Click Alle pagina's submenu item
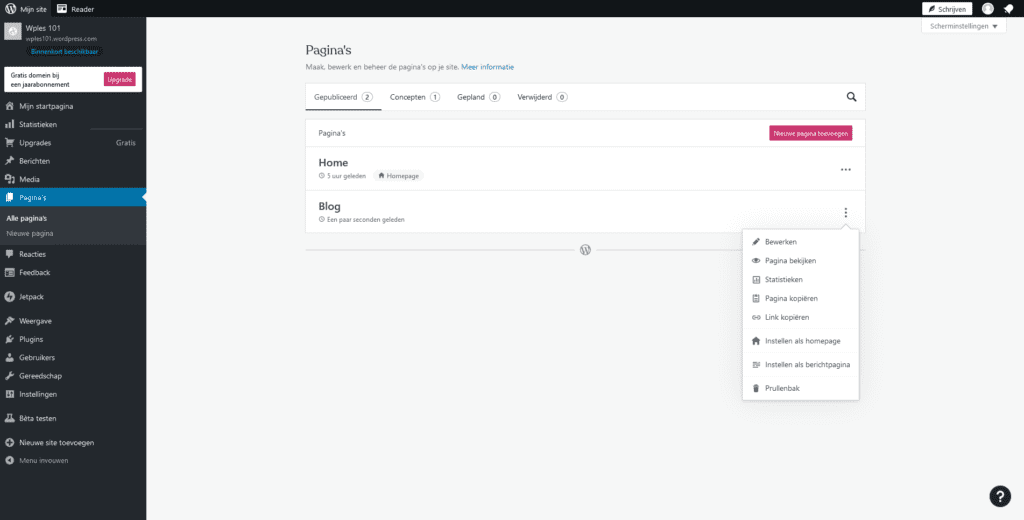This screenshot has width=1024, height=520. click(x=27, y=218)
